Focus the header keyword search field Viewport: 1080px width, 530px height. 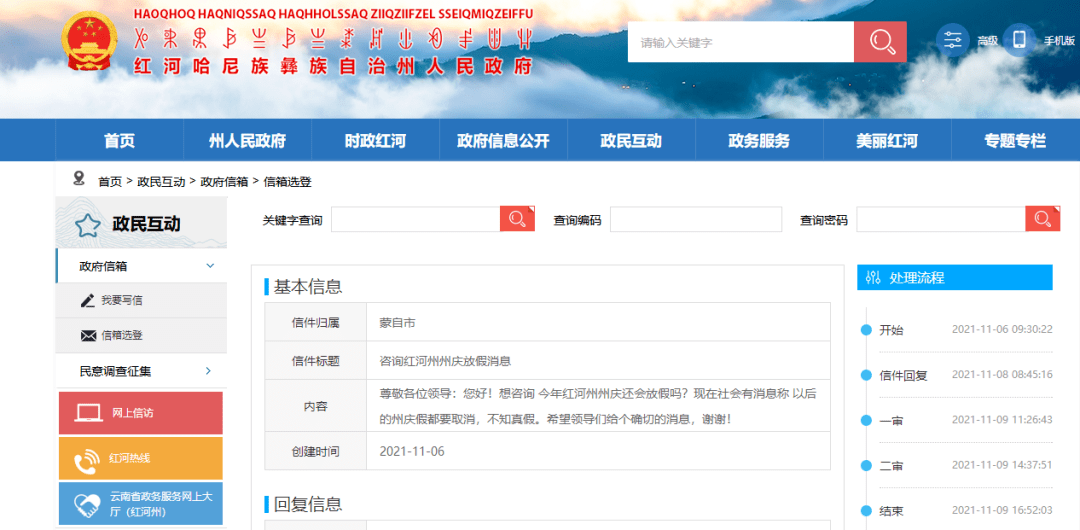pos(740,42)
